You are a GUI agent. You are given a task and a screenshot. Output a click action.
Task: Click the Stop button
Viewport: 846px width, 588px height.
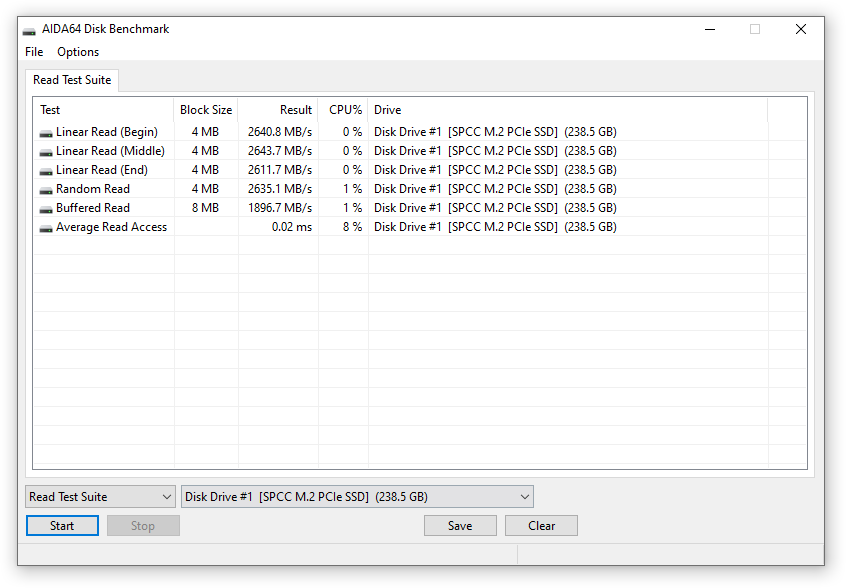click(143, 526)
